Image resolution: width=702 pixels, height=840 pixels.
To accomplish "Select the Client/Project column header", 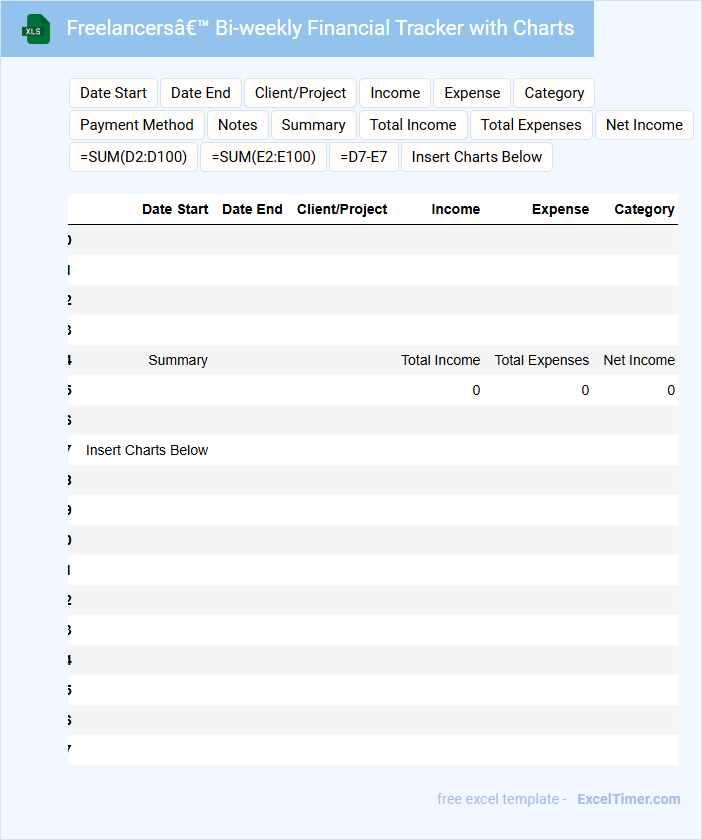I will coord(342,209).
